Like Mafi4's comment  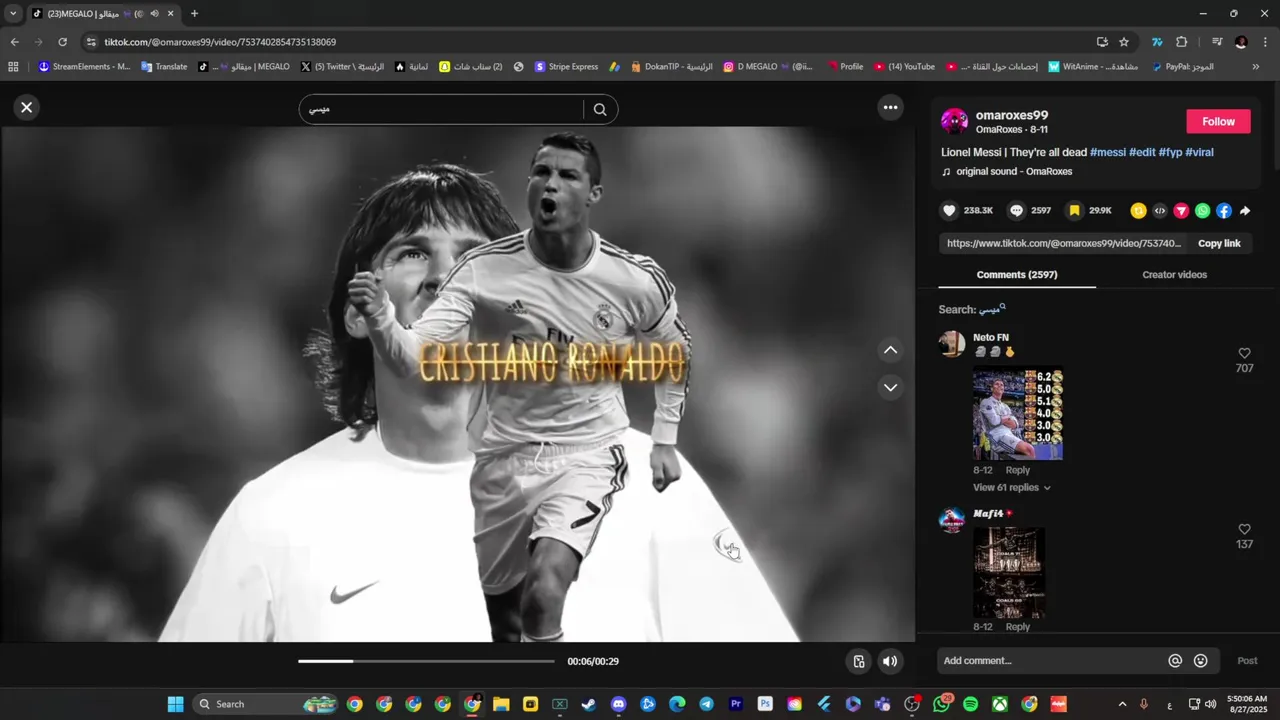click(x=1244, y=529)
